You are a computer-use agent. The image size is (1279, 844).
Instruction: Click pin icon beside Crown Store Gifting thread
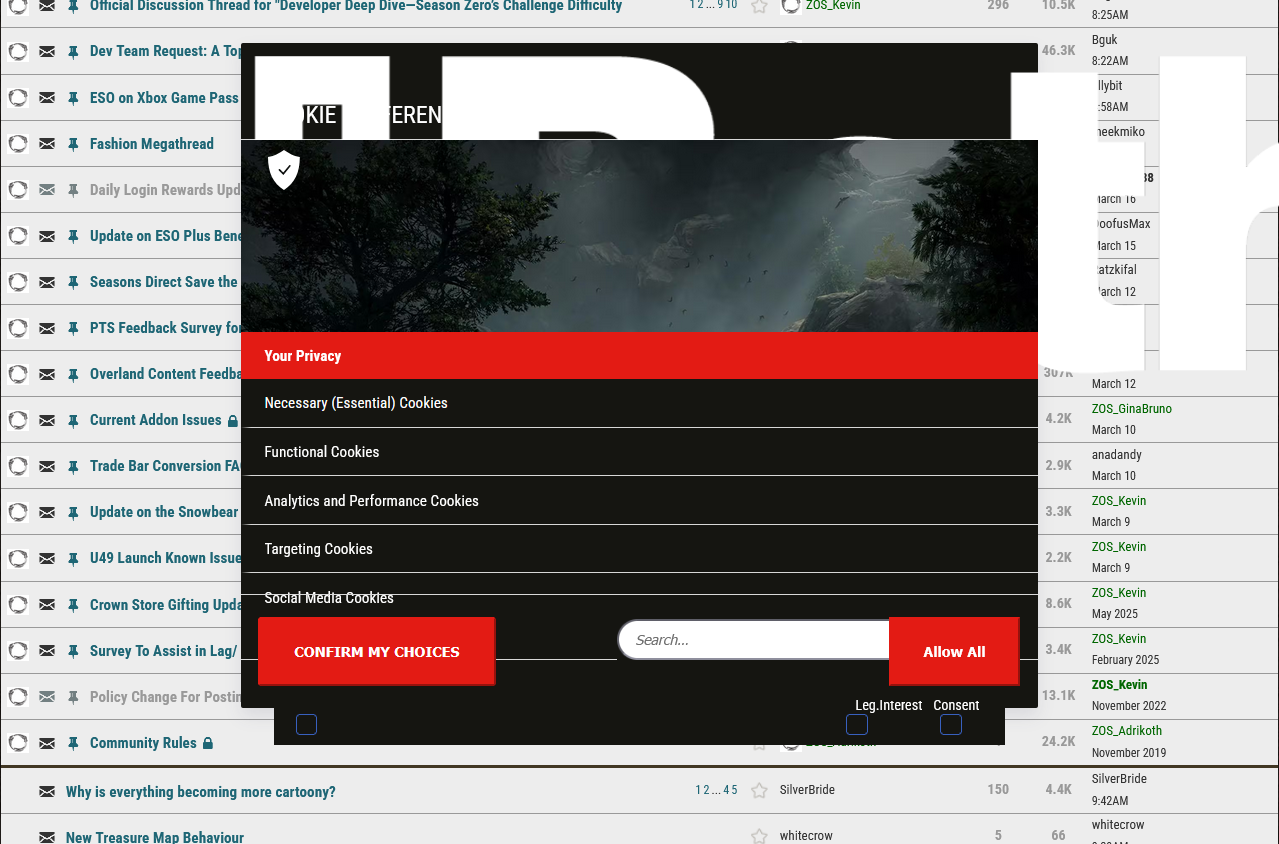click(x=73, y=605)
